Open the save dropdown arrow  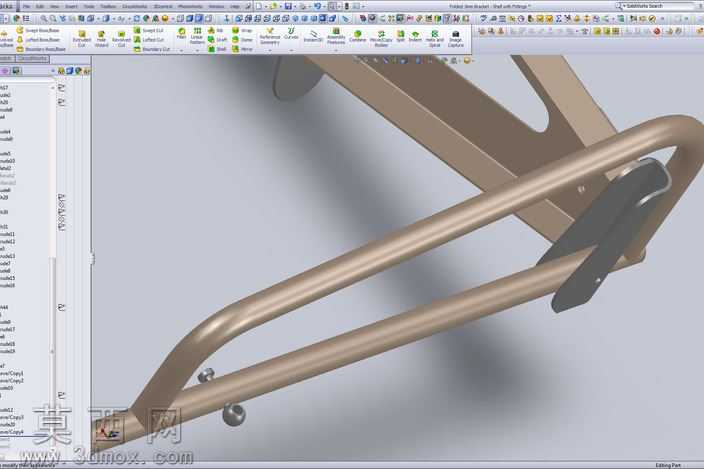[295, 6]
